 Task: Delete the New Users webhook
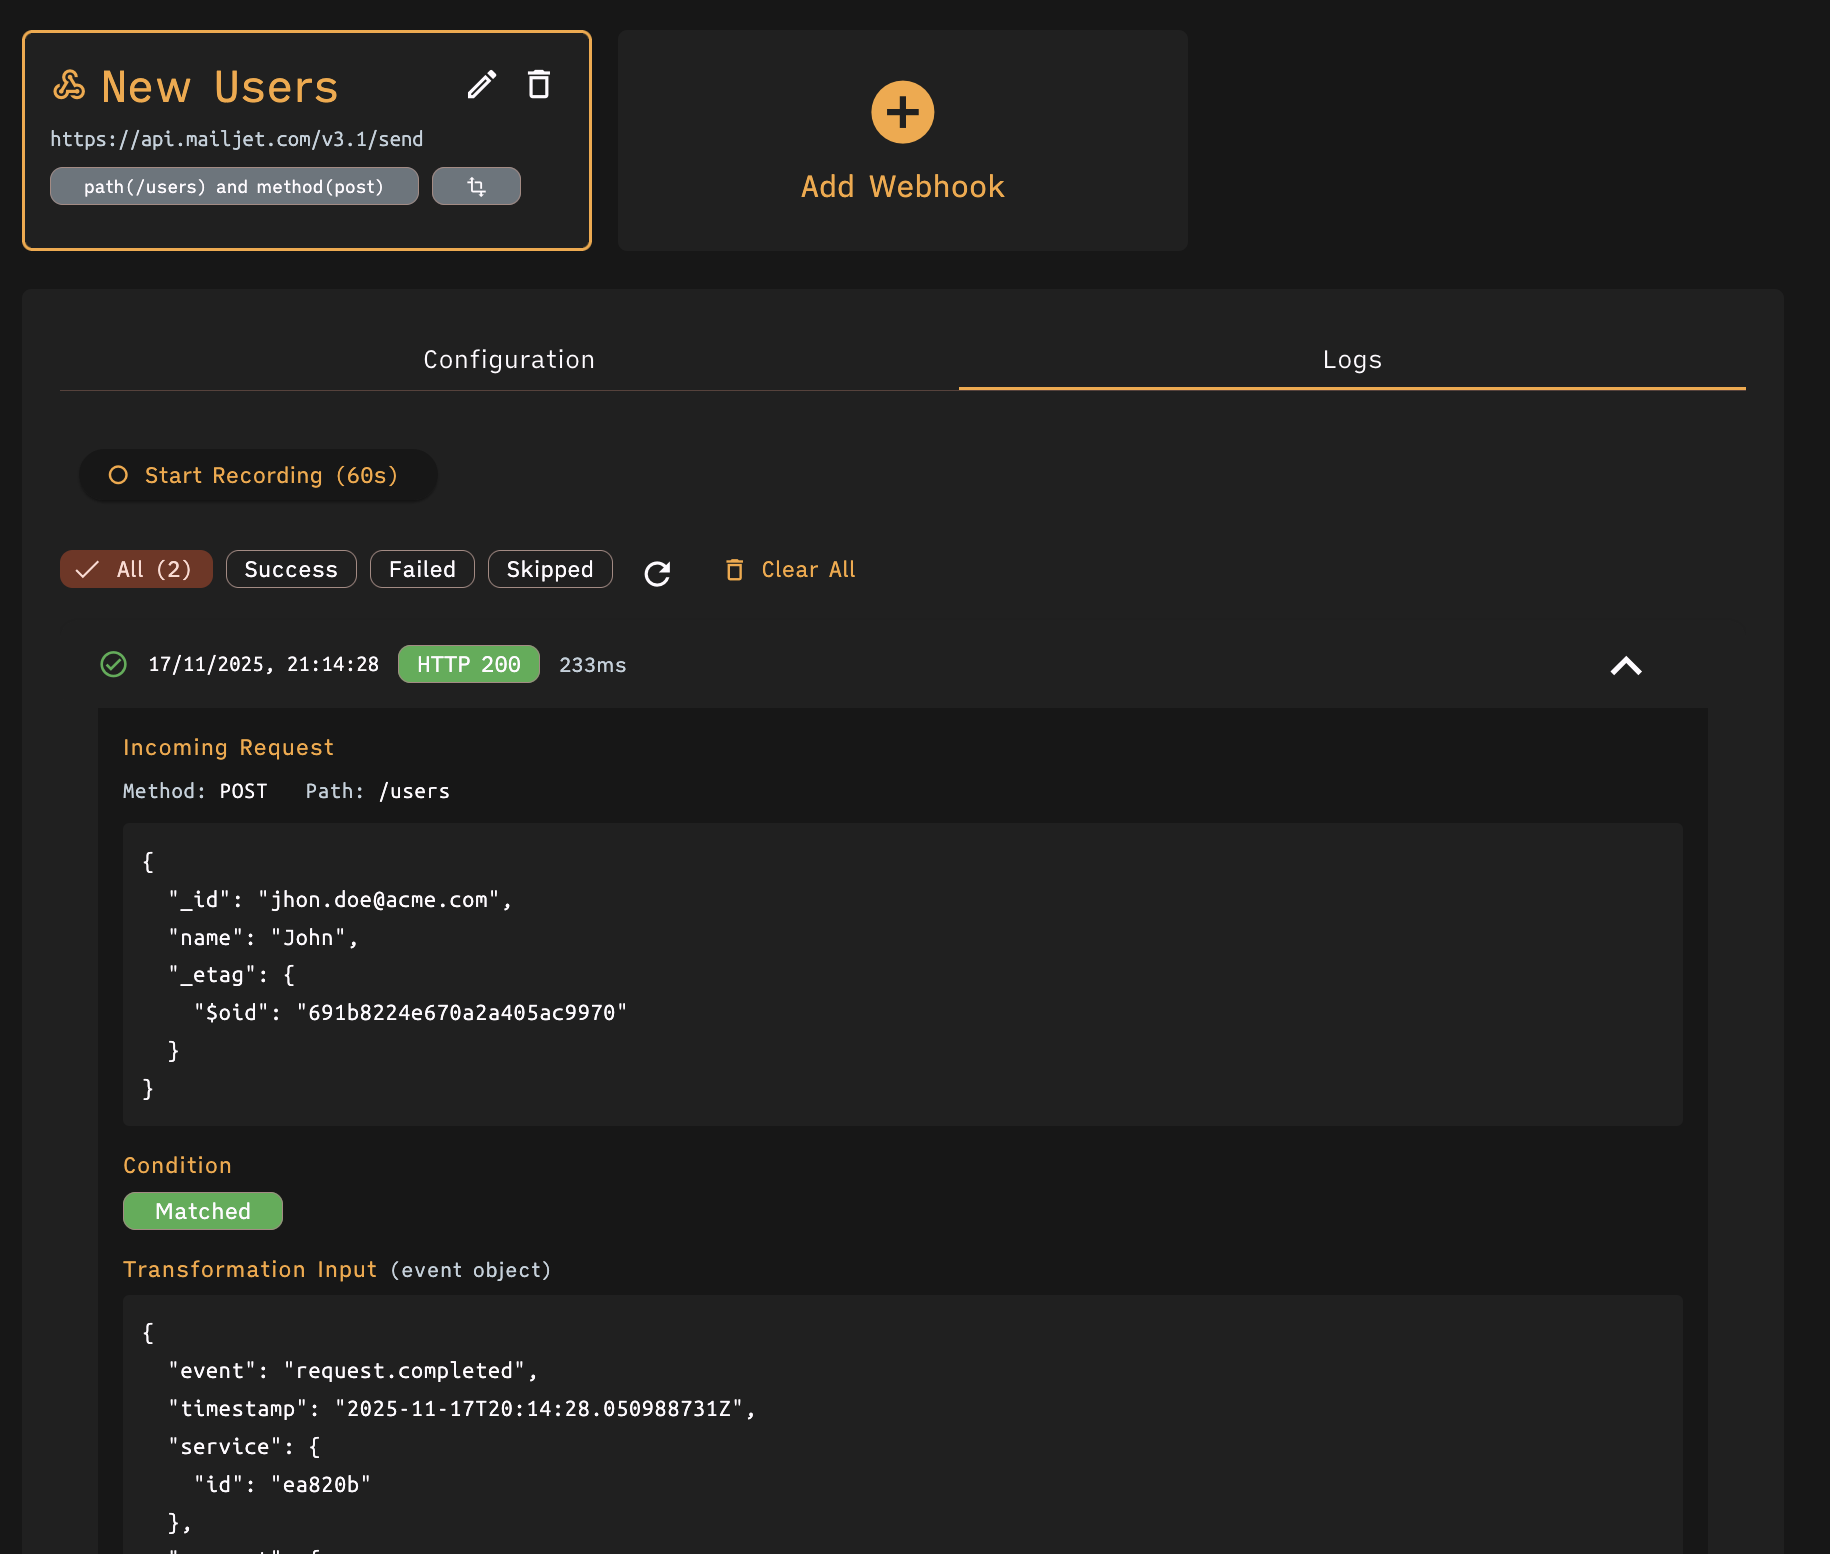(539, 85)
